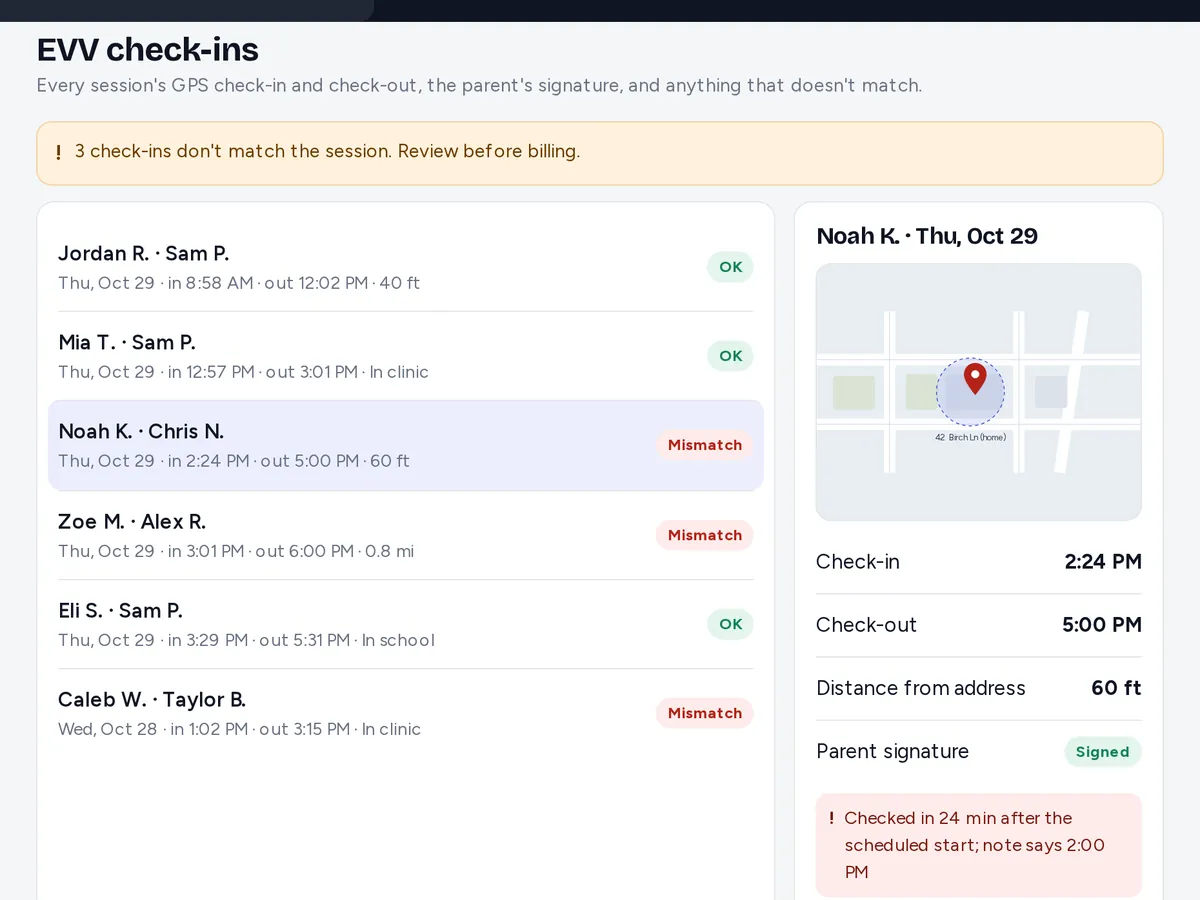
Task: Click the Mismatch badge on the Zoe M. row
Action: click(x=705, y=535)
